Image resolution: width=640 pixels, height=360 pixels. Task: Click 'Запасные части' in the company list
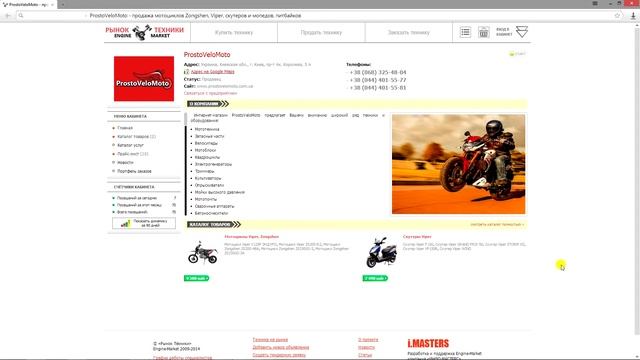pyautogui.click(x=209, y=136)
